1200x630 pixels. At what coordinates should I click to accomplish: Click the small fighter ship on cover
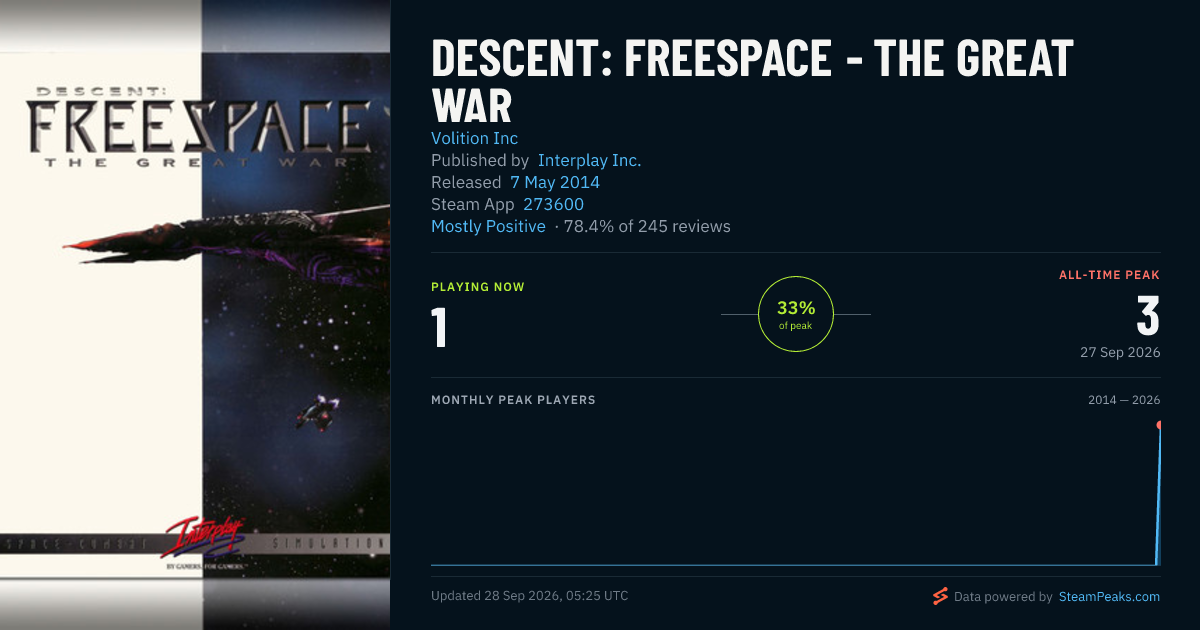(x=318, y=411)
